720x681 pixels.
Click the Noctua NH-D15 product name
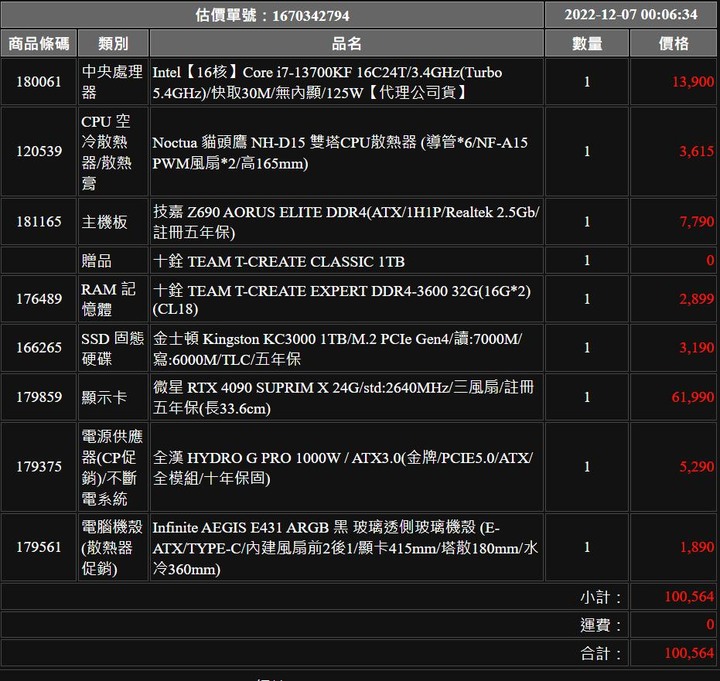click(x=340, y=152)
